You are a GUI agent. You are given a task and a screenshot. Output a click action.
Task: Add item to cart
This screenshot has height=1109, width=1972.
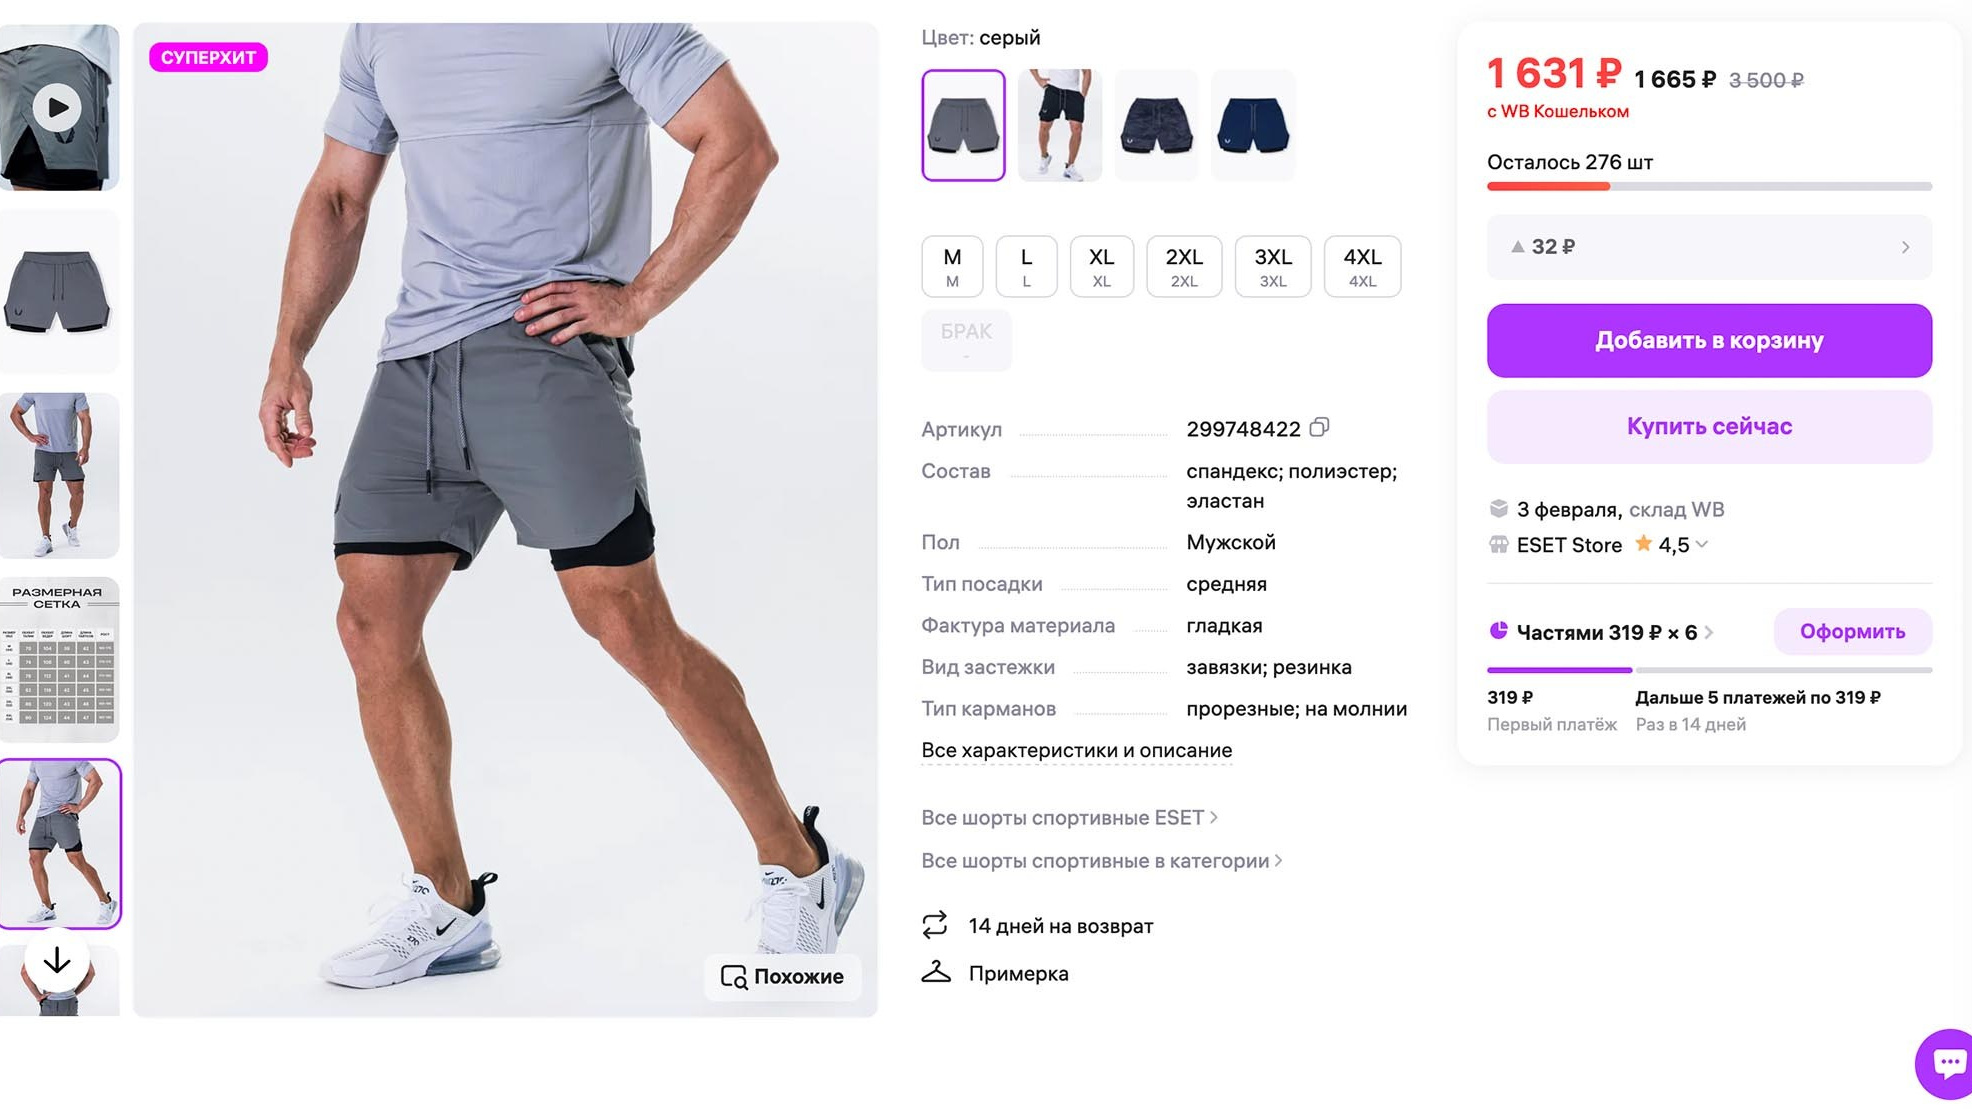(1708, 340)
